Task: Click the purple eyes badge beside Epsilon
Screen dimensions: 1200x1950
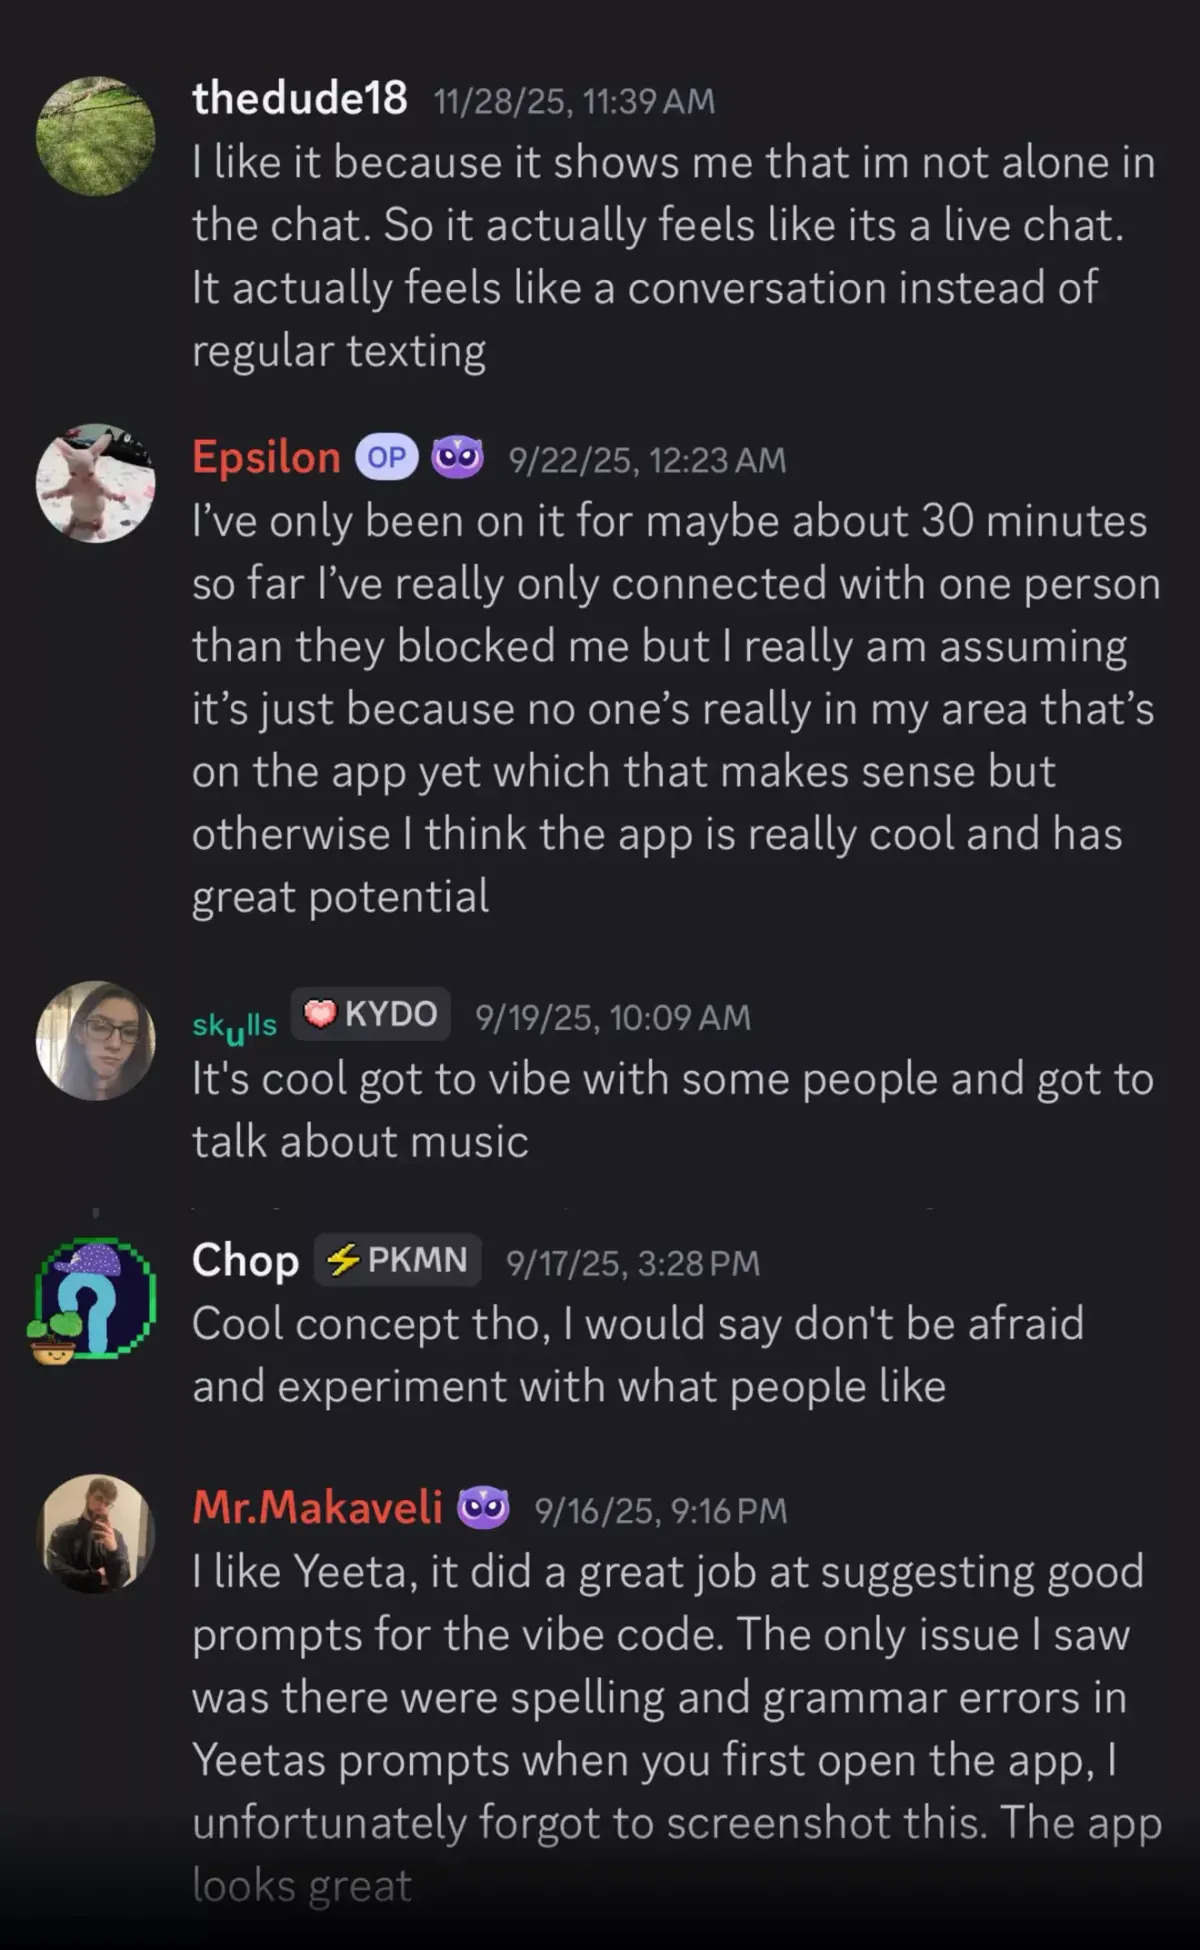Action: [459, 457]
